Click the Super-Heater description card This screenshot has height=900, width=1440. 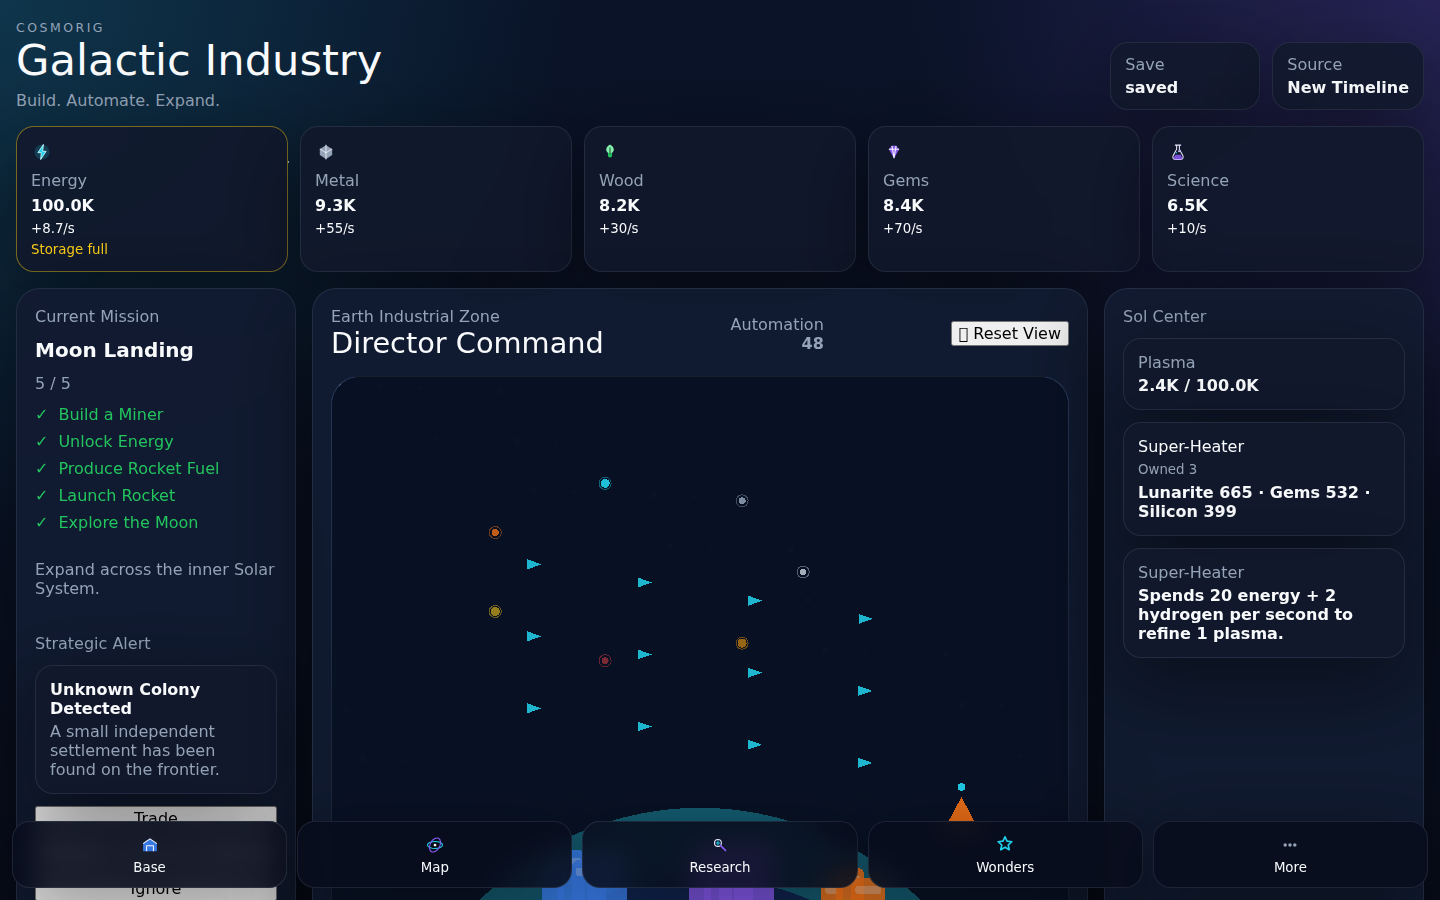[1264, 603]
